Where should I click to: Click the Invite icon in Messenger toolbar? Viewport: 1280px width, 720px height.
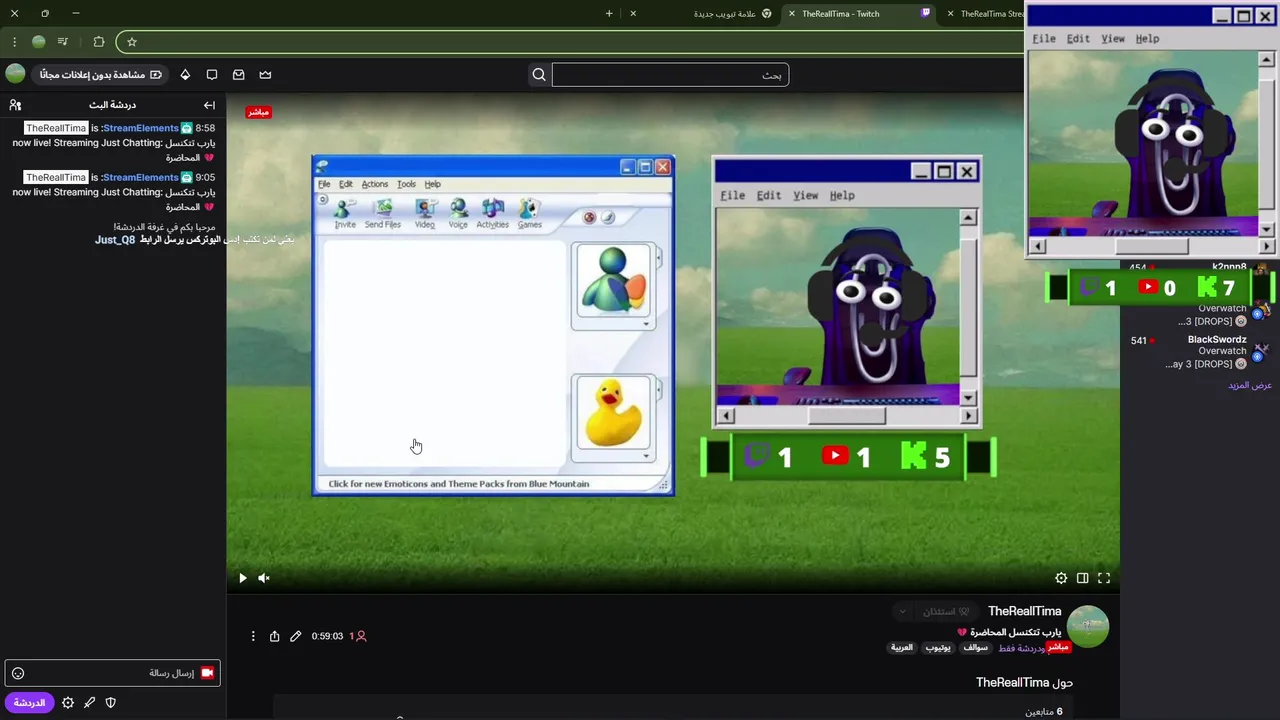(x=345, y=213)
